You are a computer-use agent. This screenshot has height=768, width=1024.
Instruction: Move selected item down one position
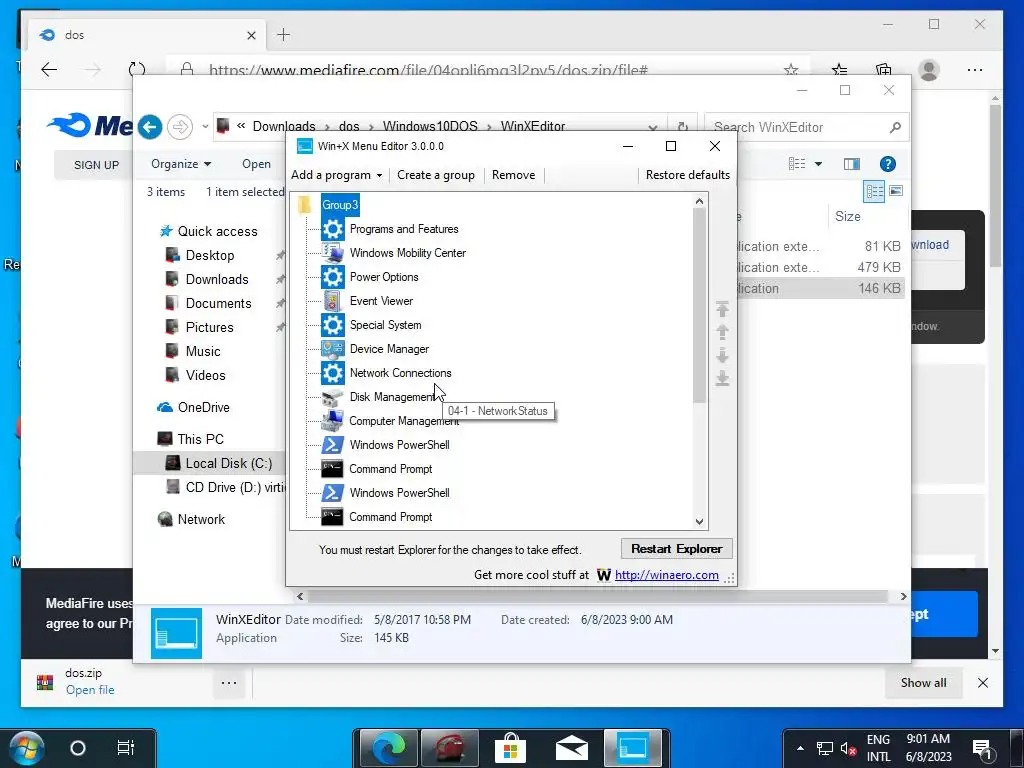(722, 355)
